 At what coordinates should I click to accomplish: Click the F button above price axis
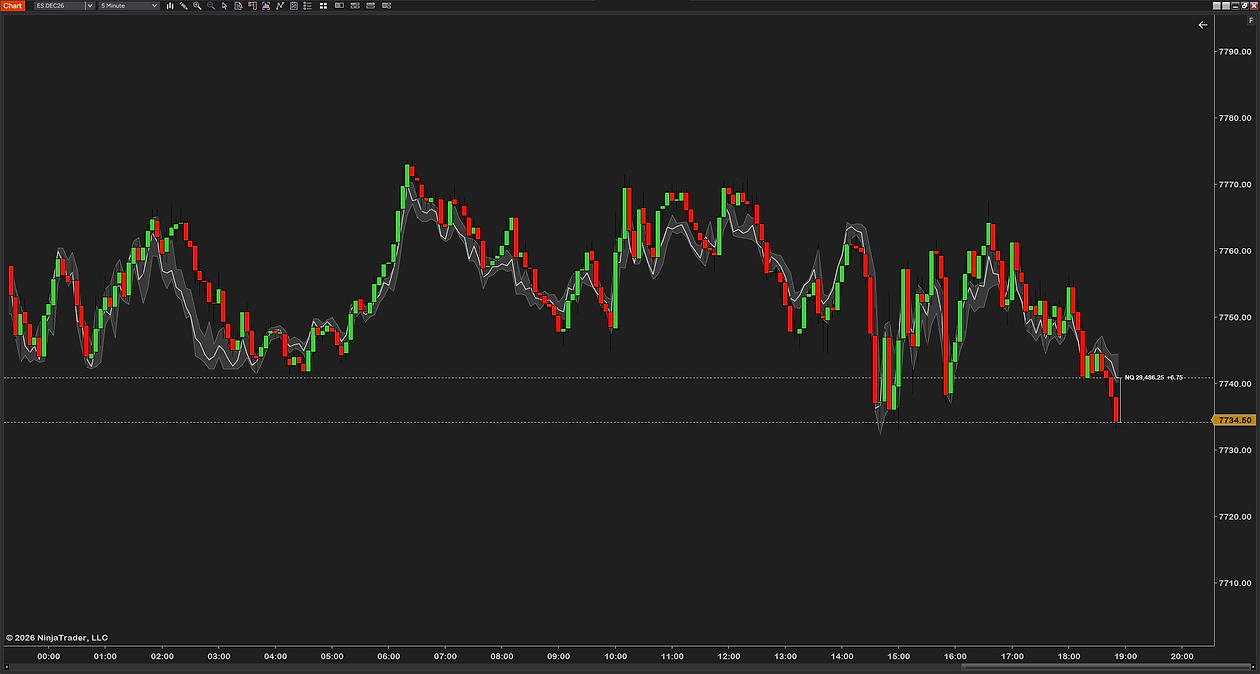[x=1251, y=21]
